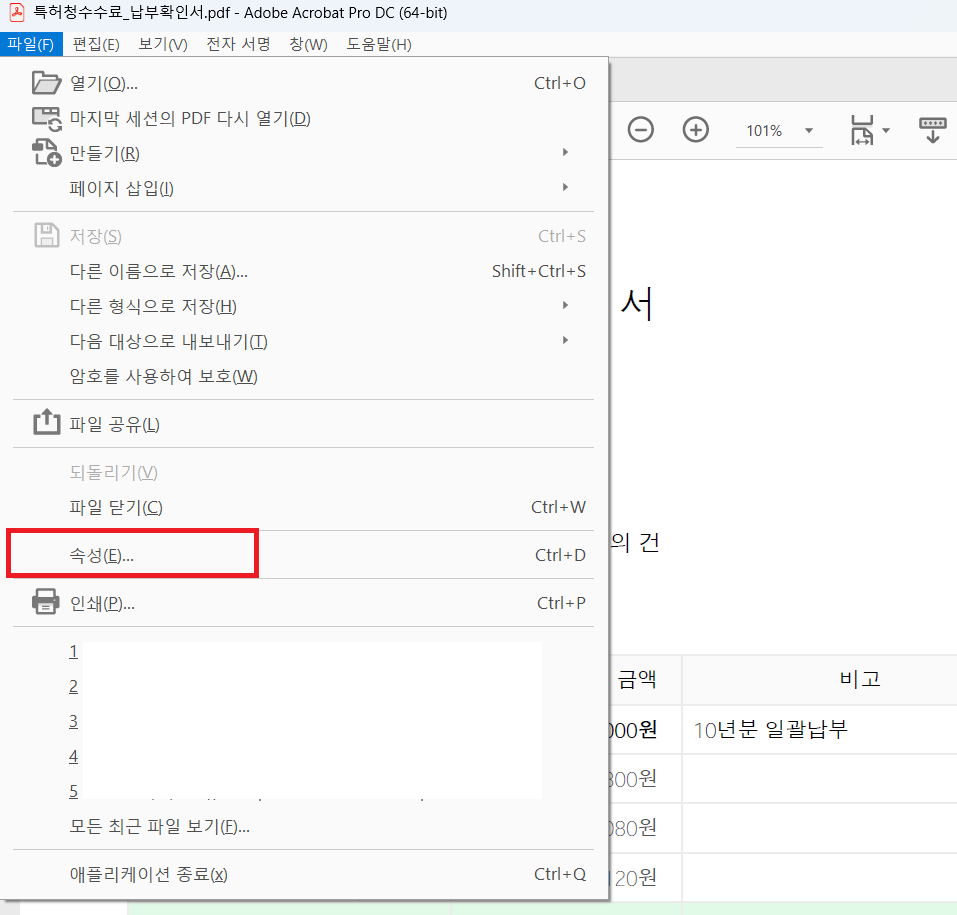Click the Acrobat PDF icon in title bar
Screen dimensions: 957x915
click(x=17, y=12)
